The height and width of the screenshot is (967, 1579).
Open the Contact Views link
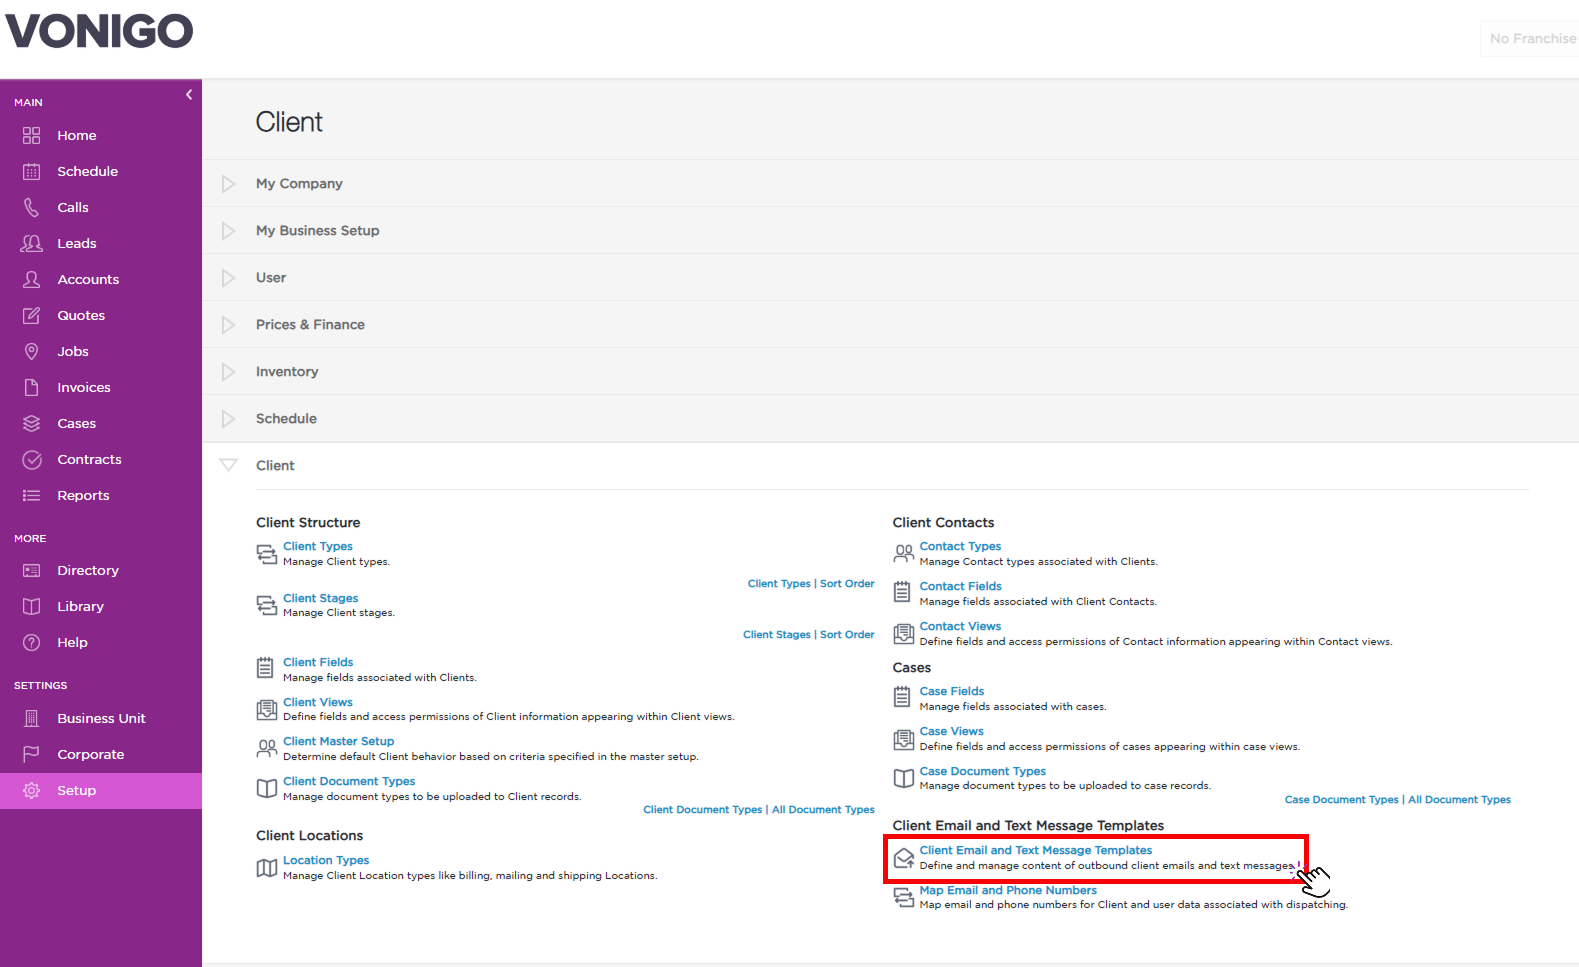(x=960, y=626)
